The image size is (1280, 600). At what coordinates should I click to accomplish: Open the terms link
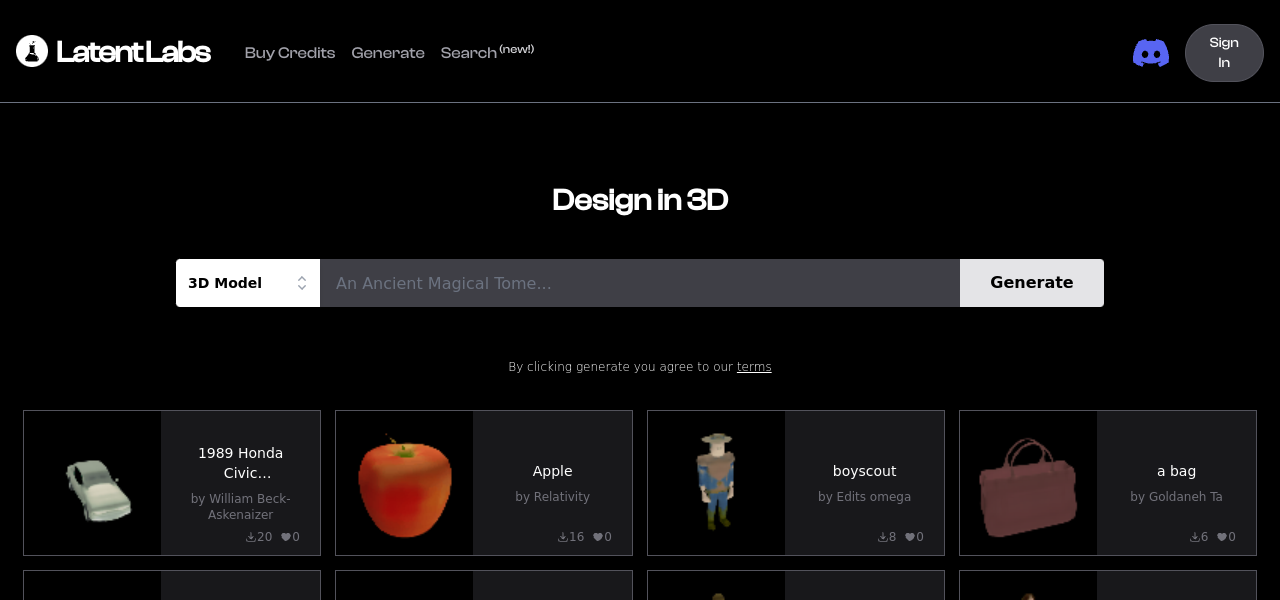point(754,367)
